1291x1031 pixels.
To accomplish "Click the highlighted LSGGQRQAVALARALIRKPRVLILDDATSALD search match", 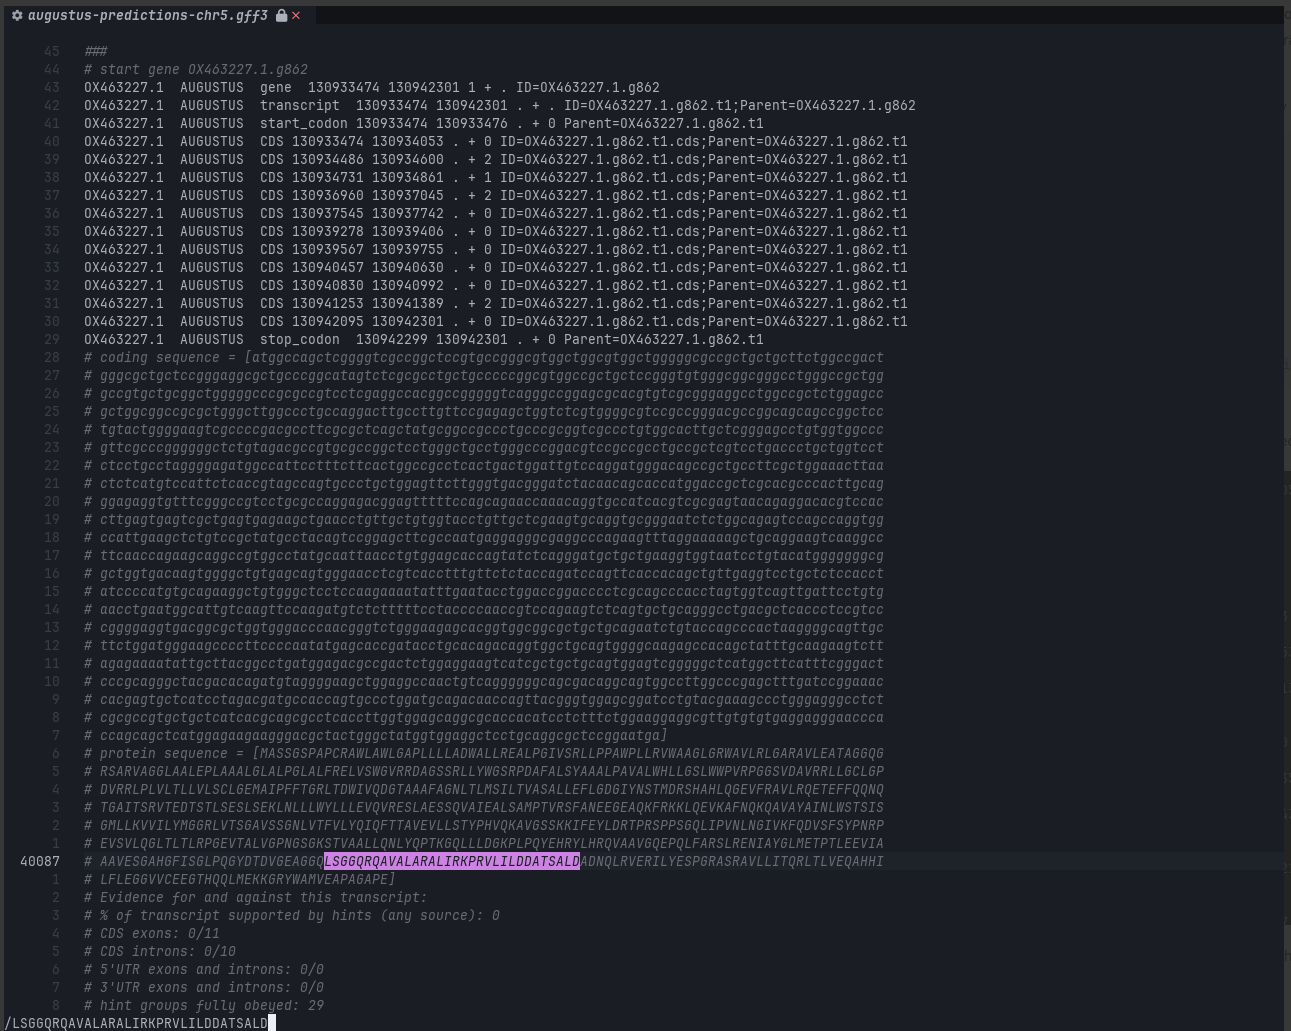I will (x=451, y=861).
